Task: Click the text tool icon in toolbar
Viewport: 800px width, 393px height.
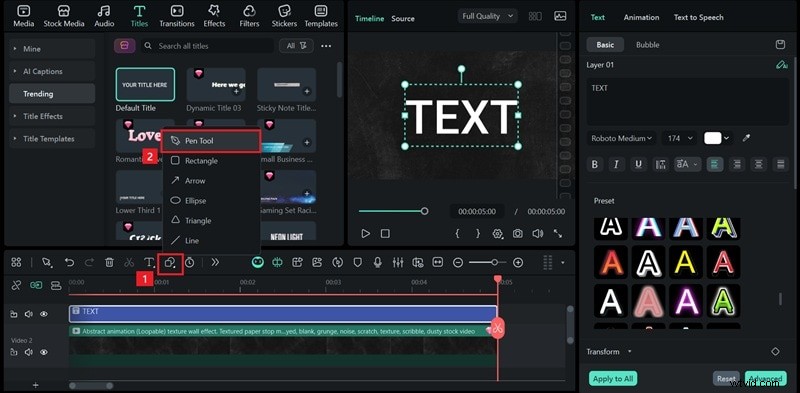Action: pyautogui.click(x=149, y=262)
